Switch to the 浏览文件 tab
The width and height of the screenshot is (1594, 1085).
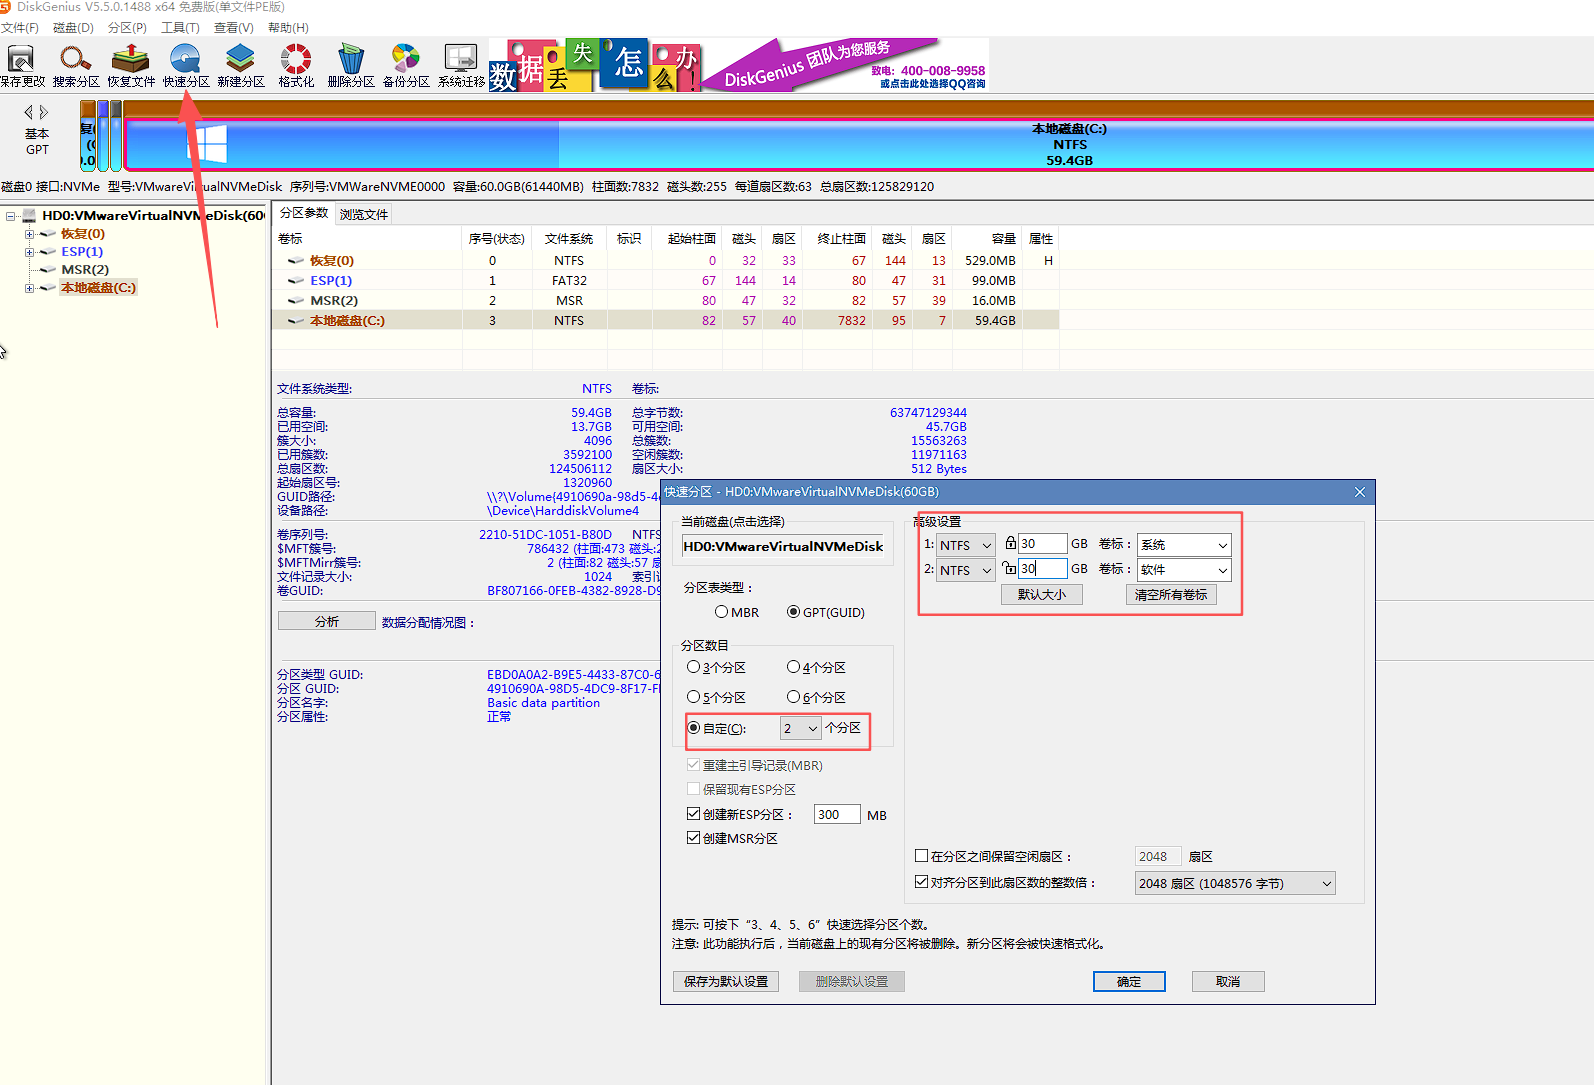tap(363, 214)
